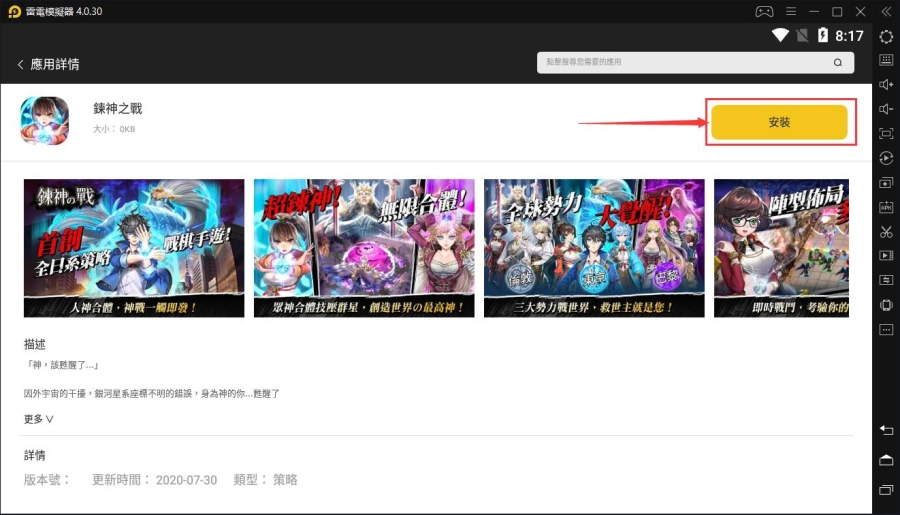
Task: Click update date 2020-07-30
Action: pos(187,480)
